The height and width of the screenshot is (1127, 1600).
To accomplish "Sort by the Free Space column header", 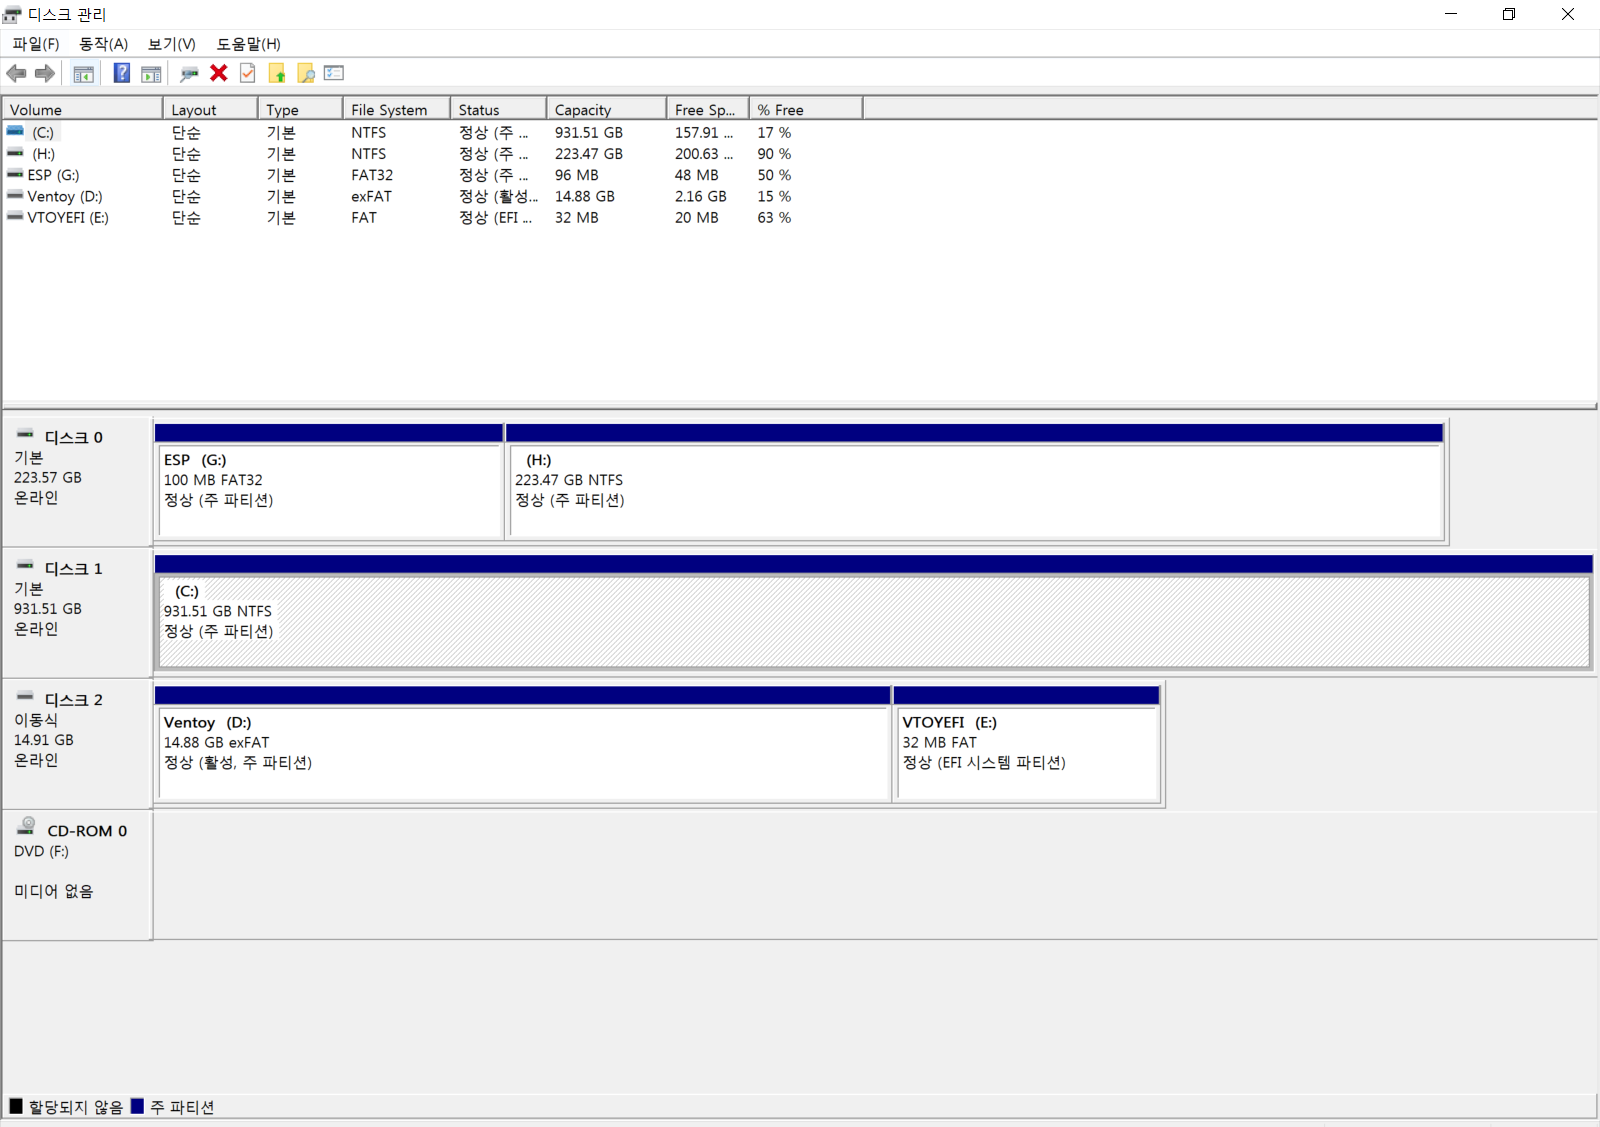I will tap(708, 109).
